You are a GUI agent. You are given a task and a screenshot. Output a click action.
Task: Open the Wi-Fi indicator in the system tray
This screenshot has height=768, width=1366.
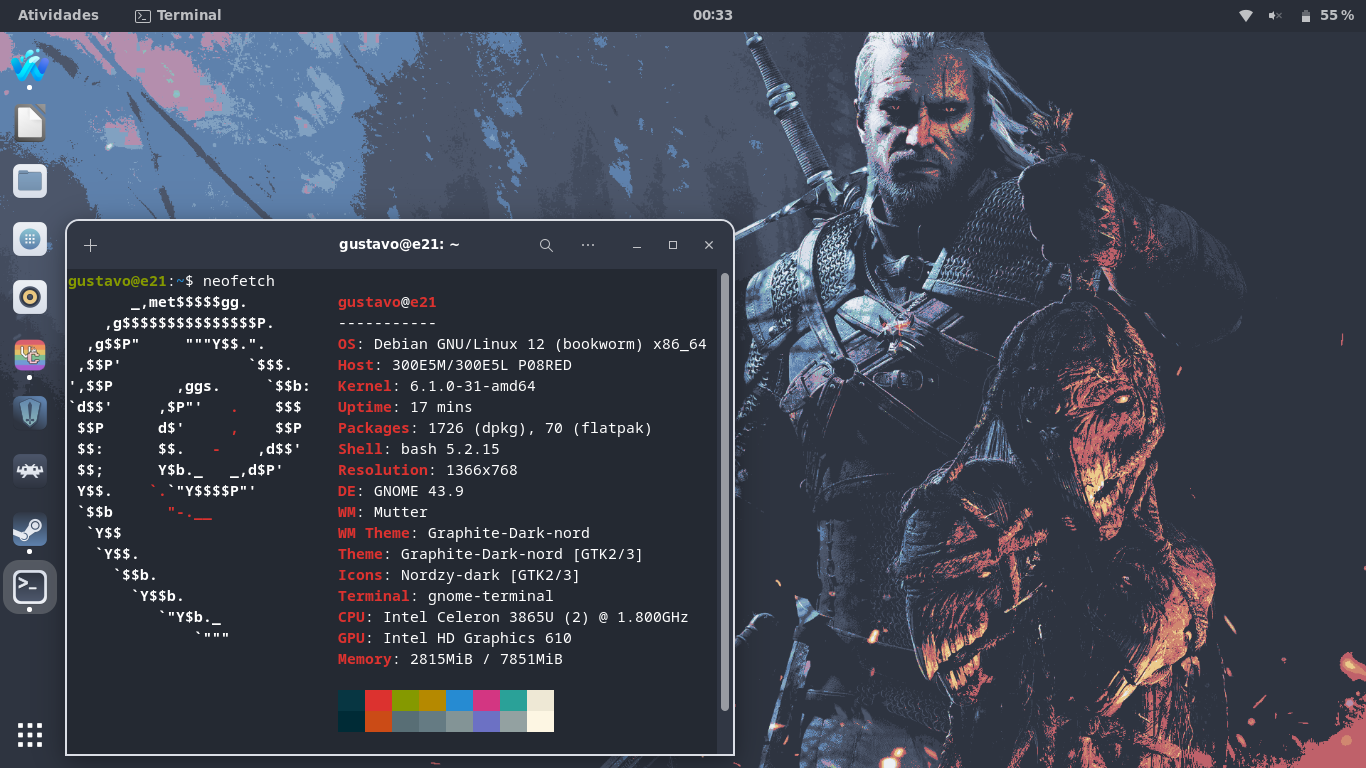1246,16
